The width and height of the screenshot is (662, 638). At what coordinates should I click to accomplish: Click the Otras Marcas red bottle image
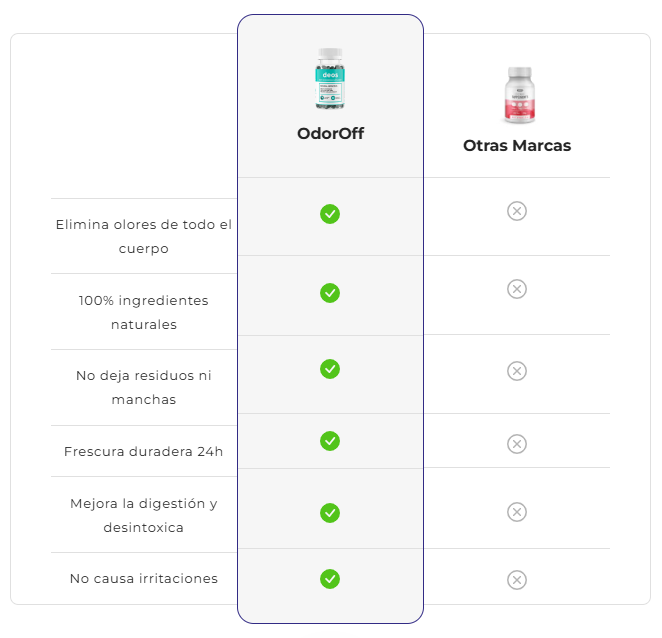click(x=517, y=95)
